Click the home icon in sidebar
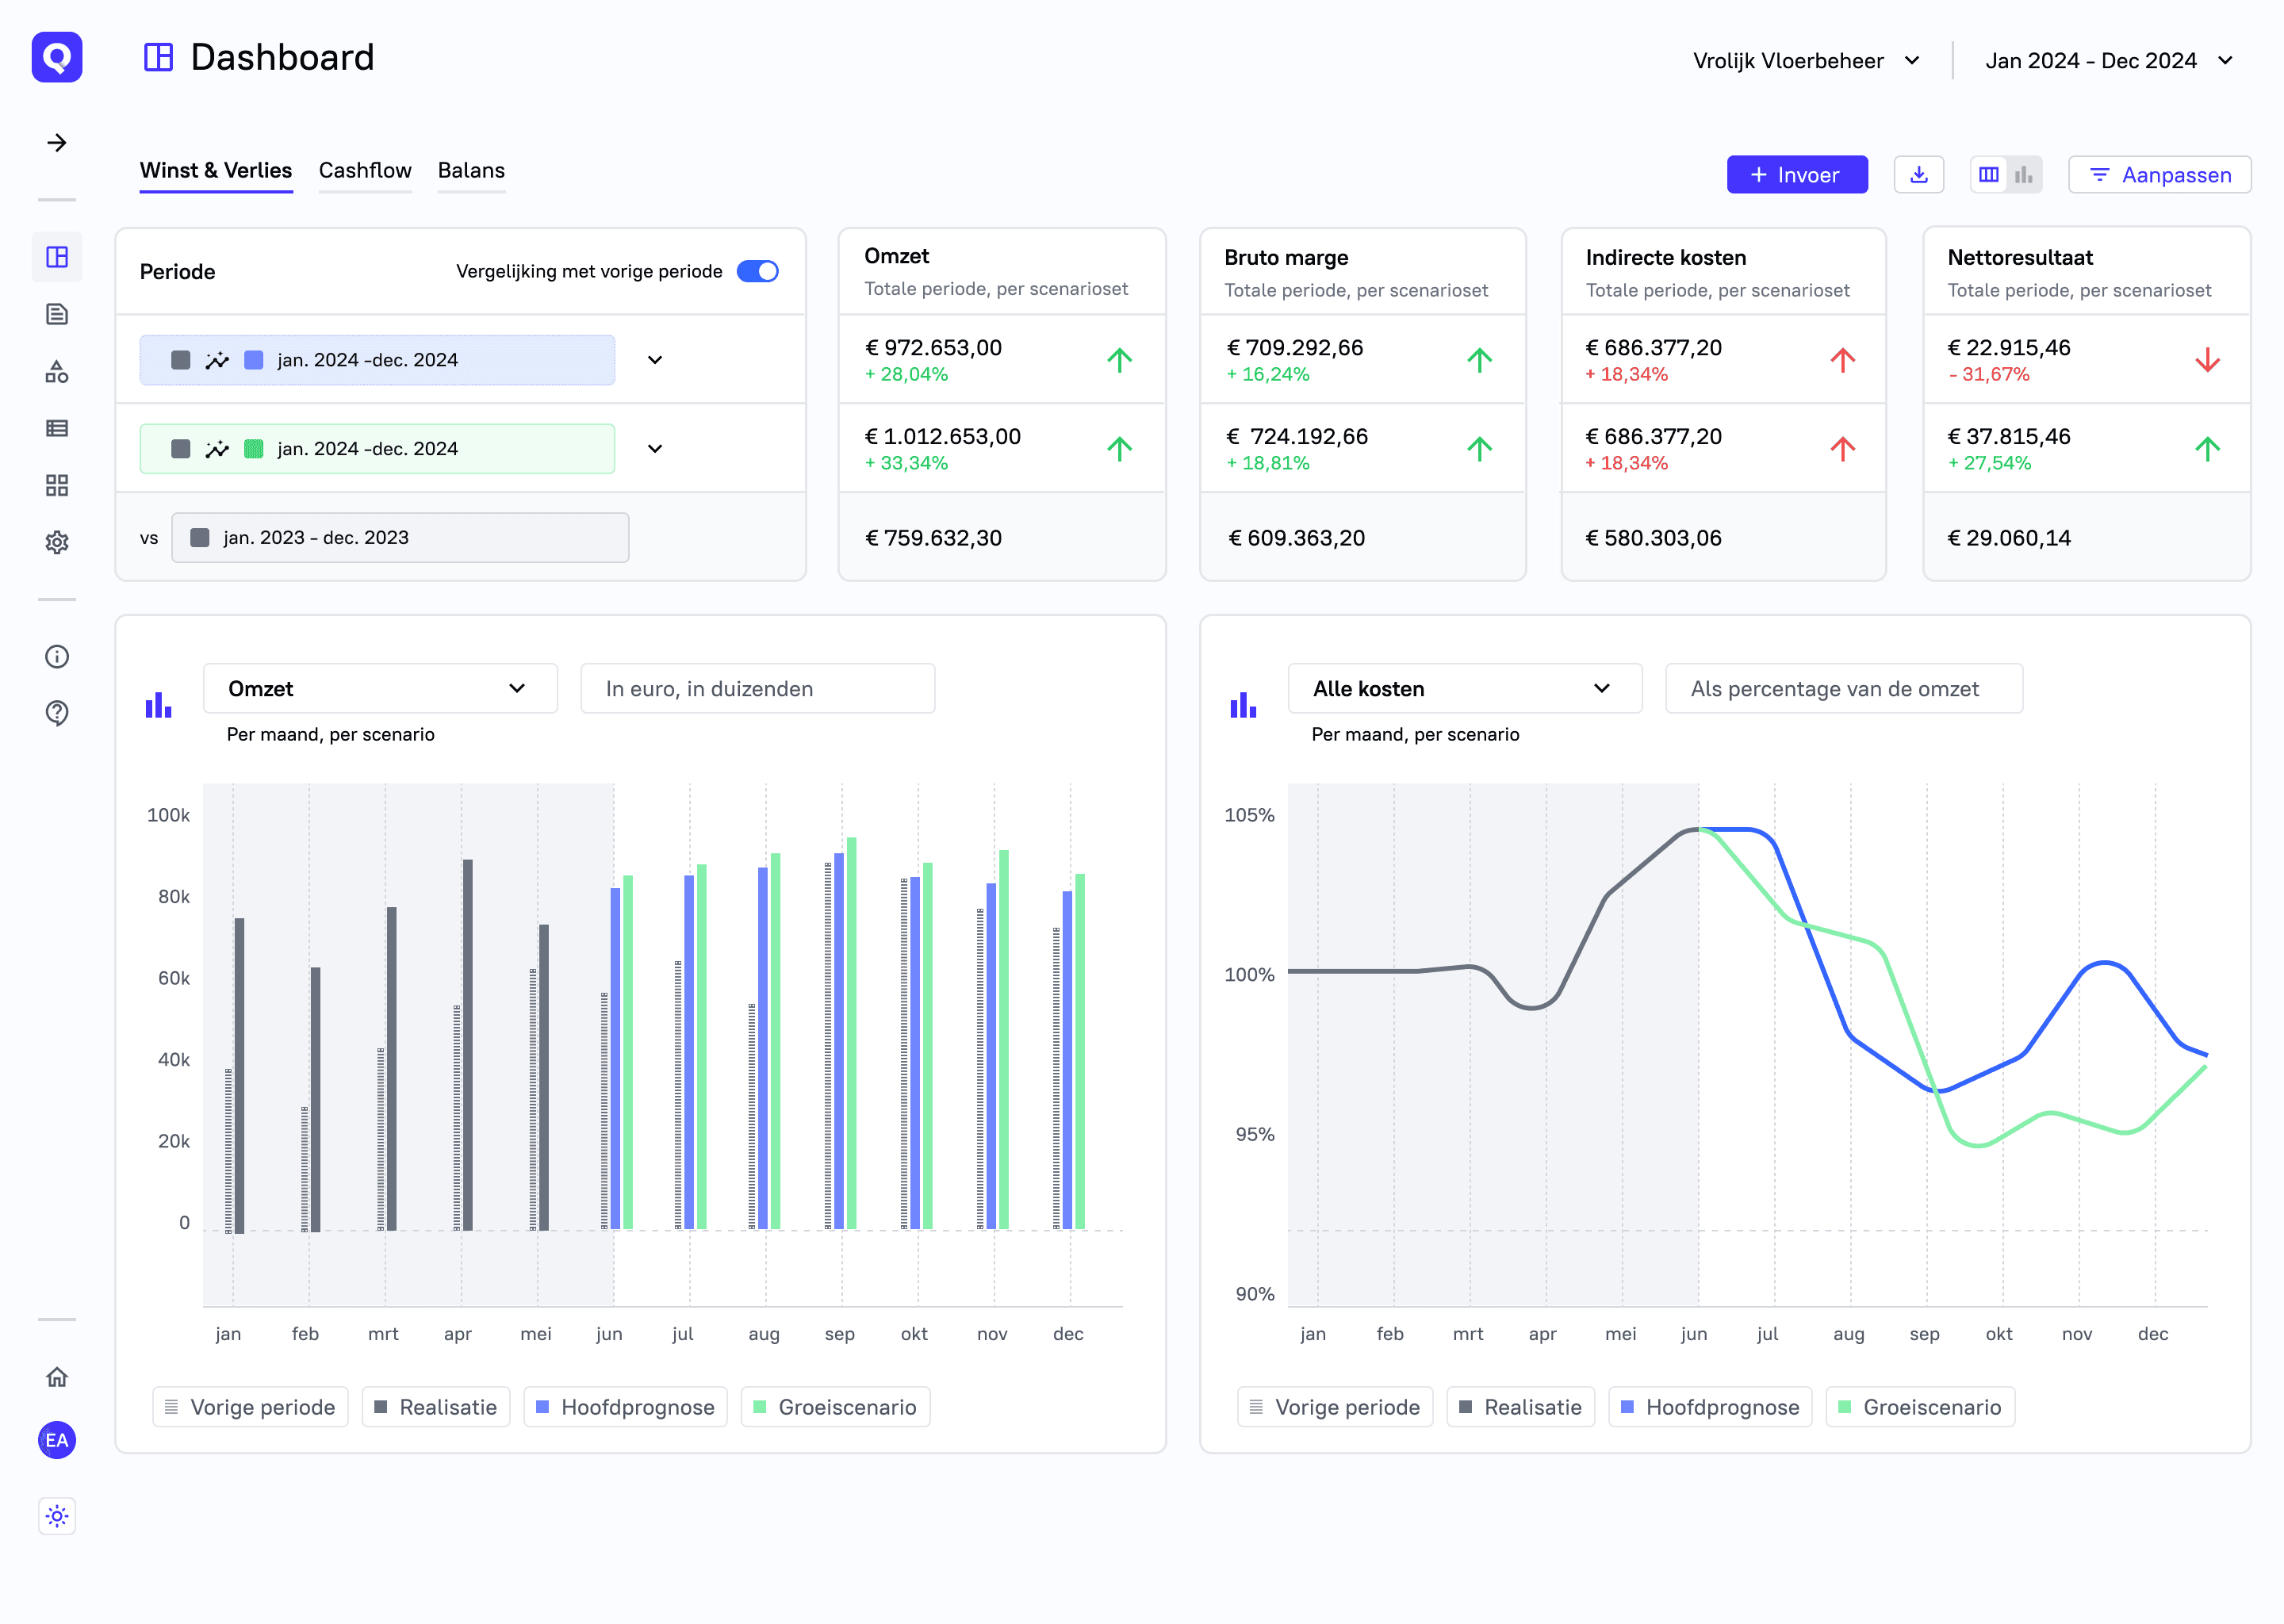 (57, 1377)
